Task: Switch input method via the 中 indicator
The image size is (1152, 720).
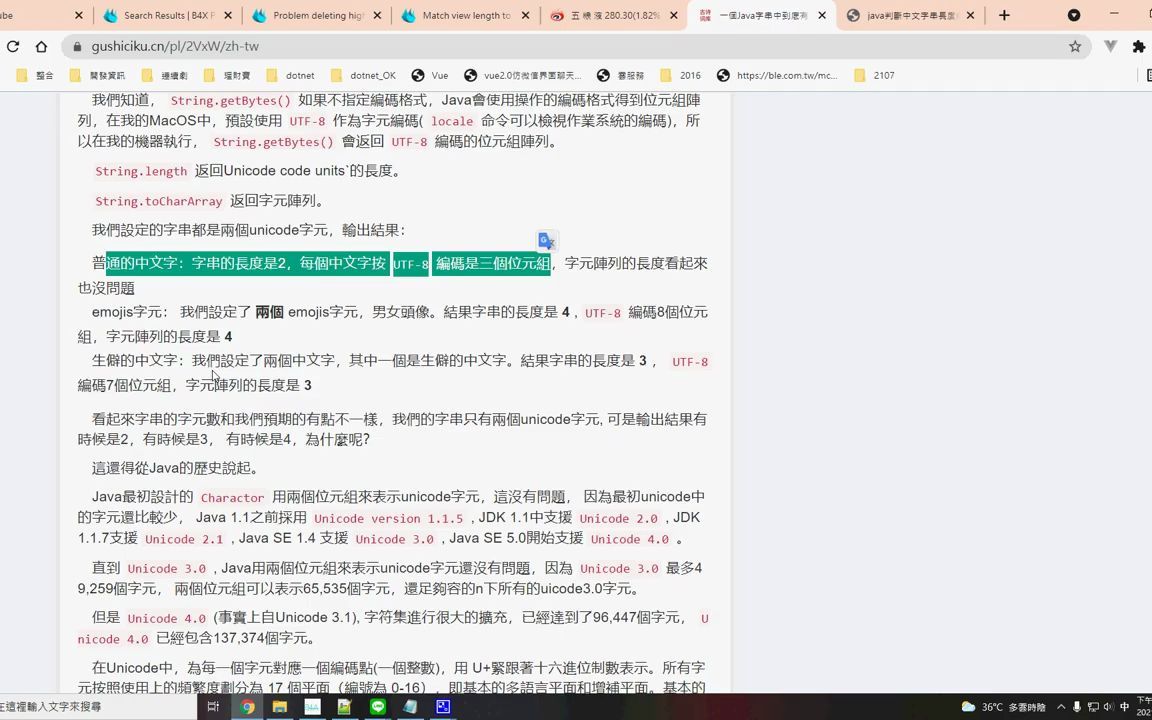Action: coord(1125,707)
